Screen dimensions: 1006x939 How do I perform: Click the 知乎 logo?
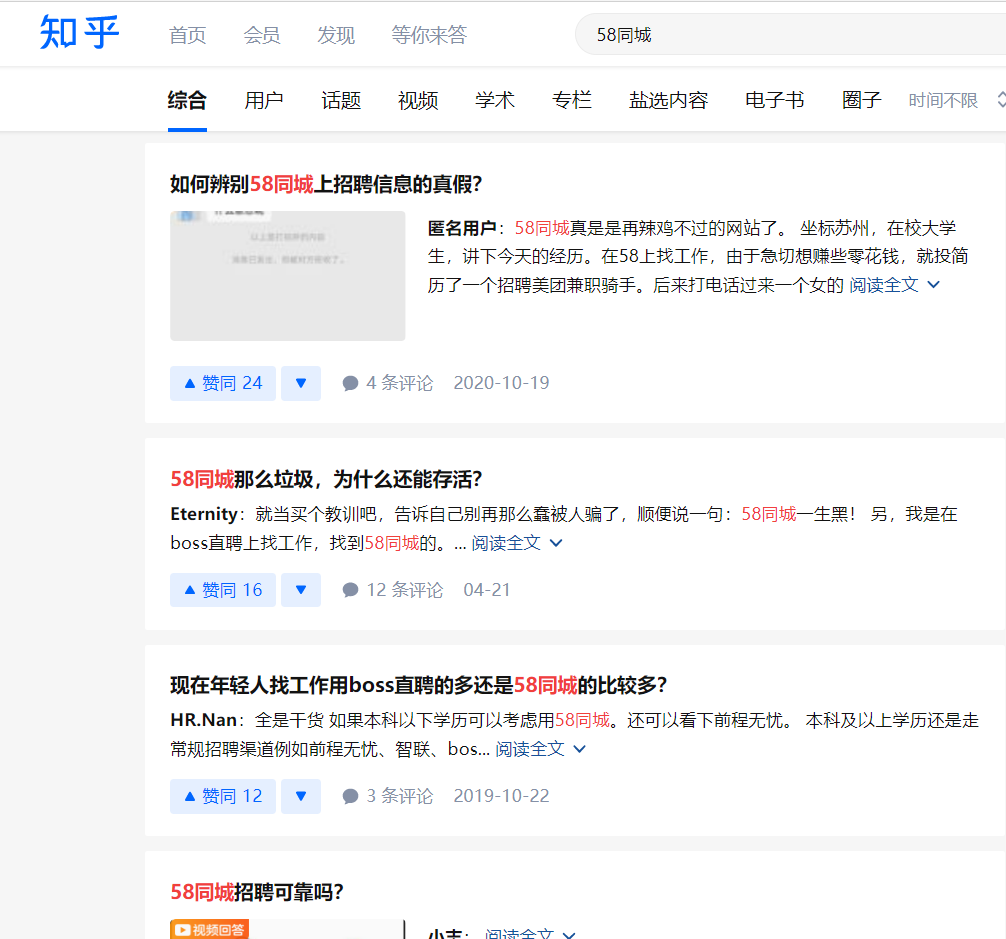(x=80, y=33)
